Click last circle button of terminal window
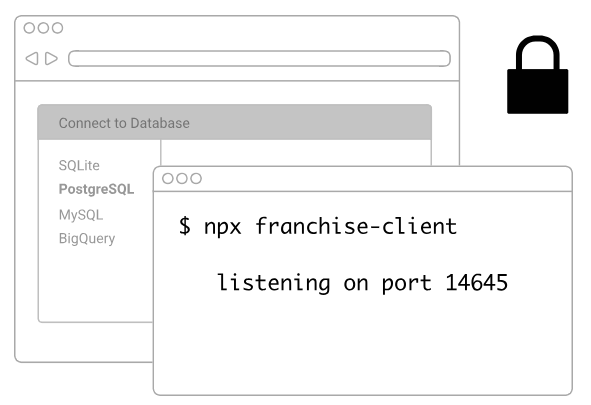Viewport: 591px width, 405px height. 196,179
